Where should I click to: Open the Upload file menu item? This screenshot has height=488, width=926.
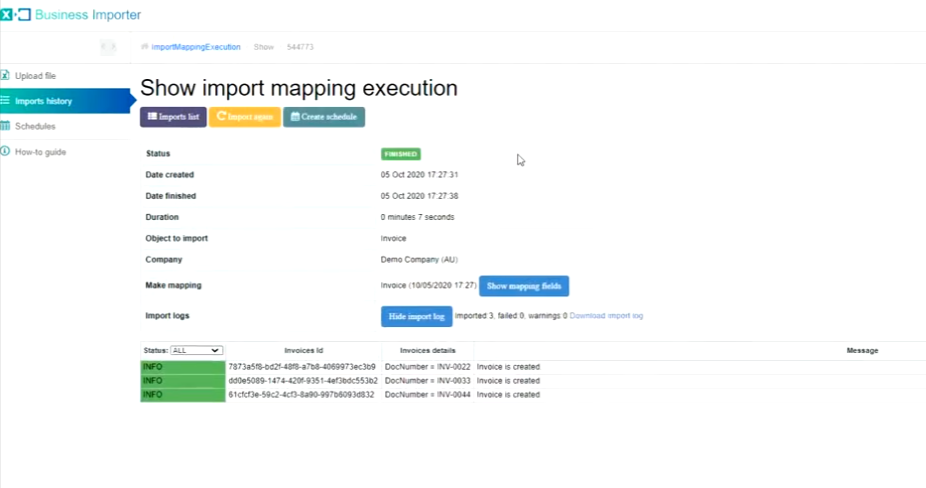[36, 76]
